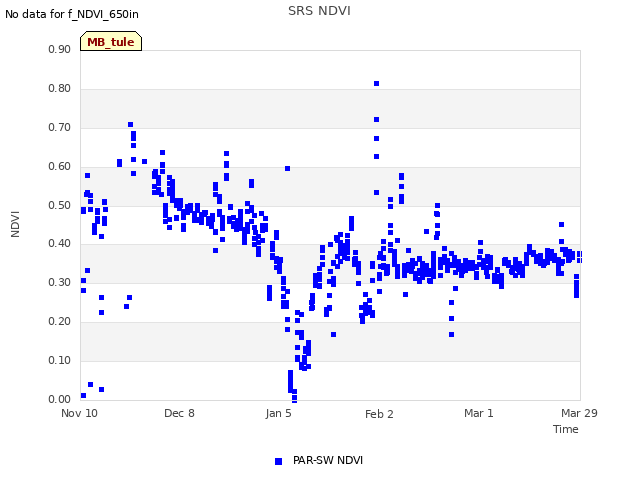Select the isolated data point near 0.60 in early January
Viewport: 640px width, 480px height.
click(287, 169)
